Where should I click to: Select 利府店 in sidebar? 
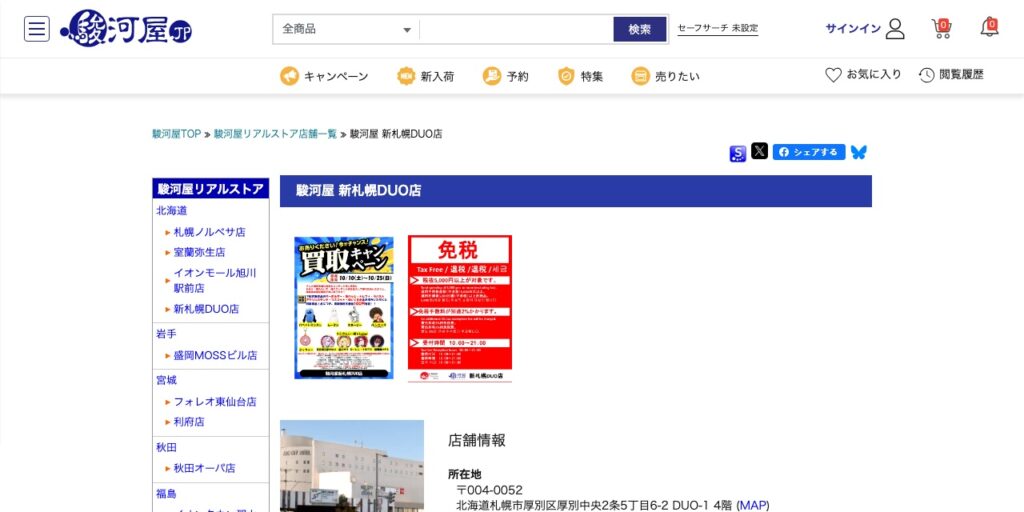[x=189, y=422]
